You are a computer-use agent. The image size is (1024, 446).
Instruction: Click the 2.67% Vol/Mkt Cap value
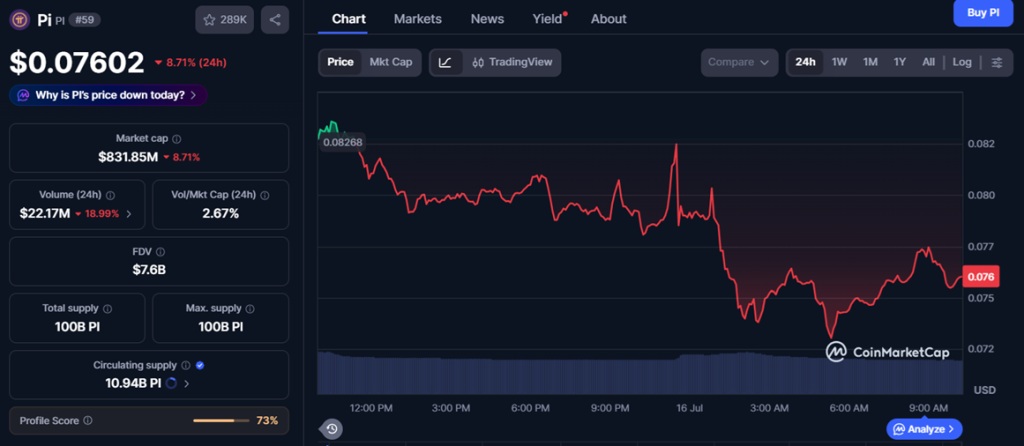[221, 214]
